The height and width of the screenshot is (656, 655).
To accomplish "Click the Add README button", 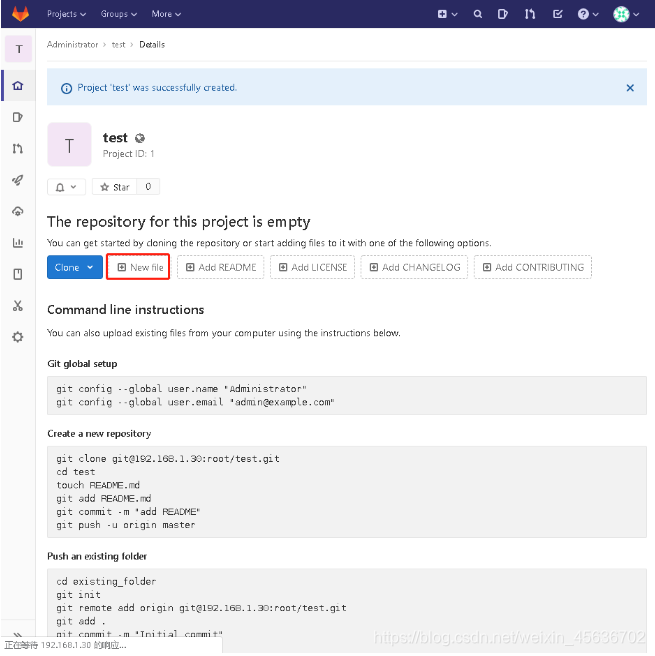I will [220, 267].
